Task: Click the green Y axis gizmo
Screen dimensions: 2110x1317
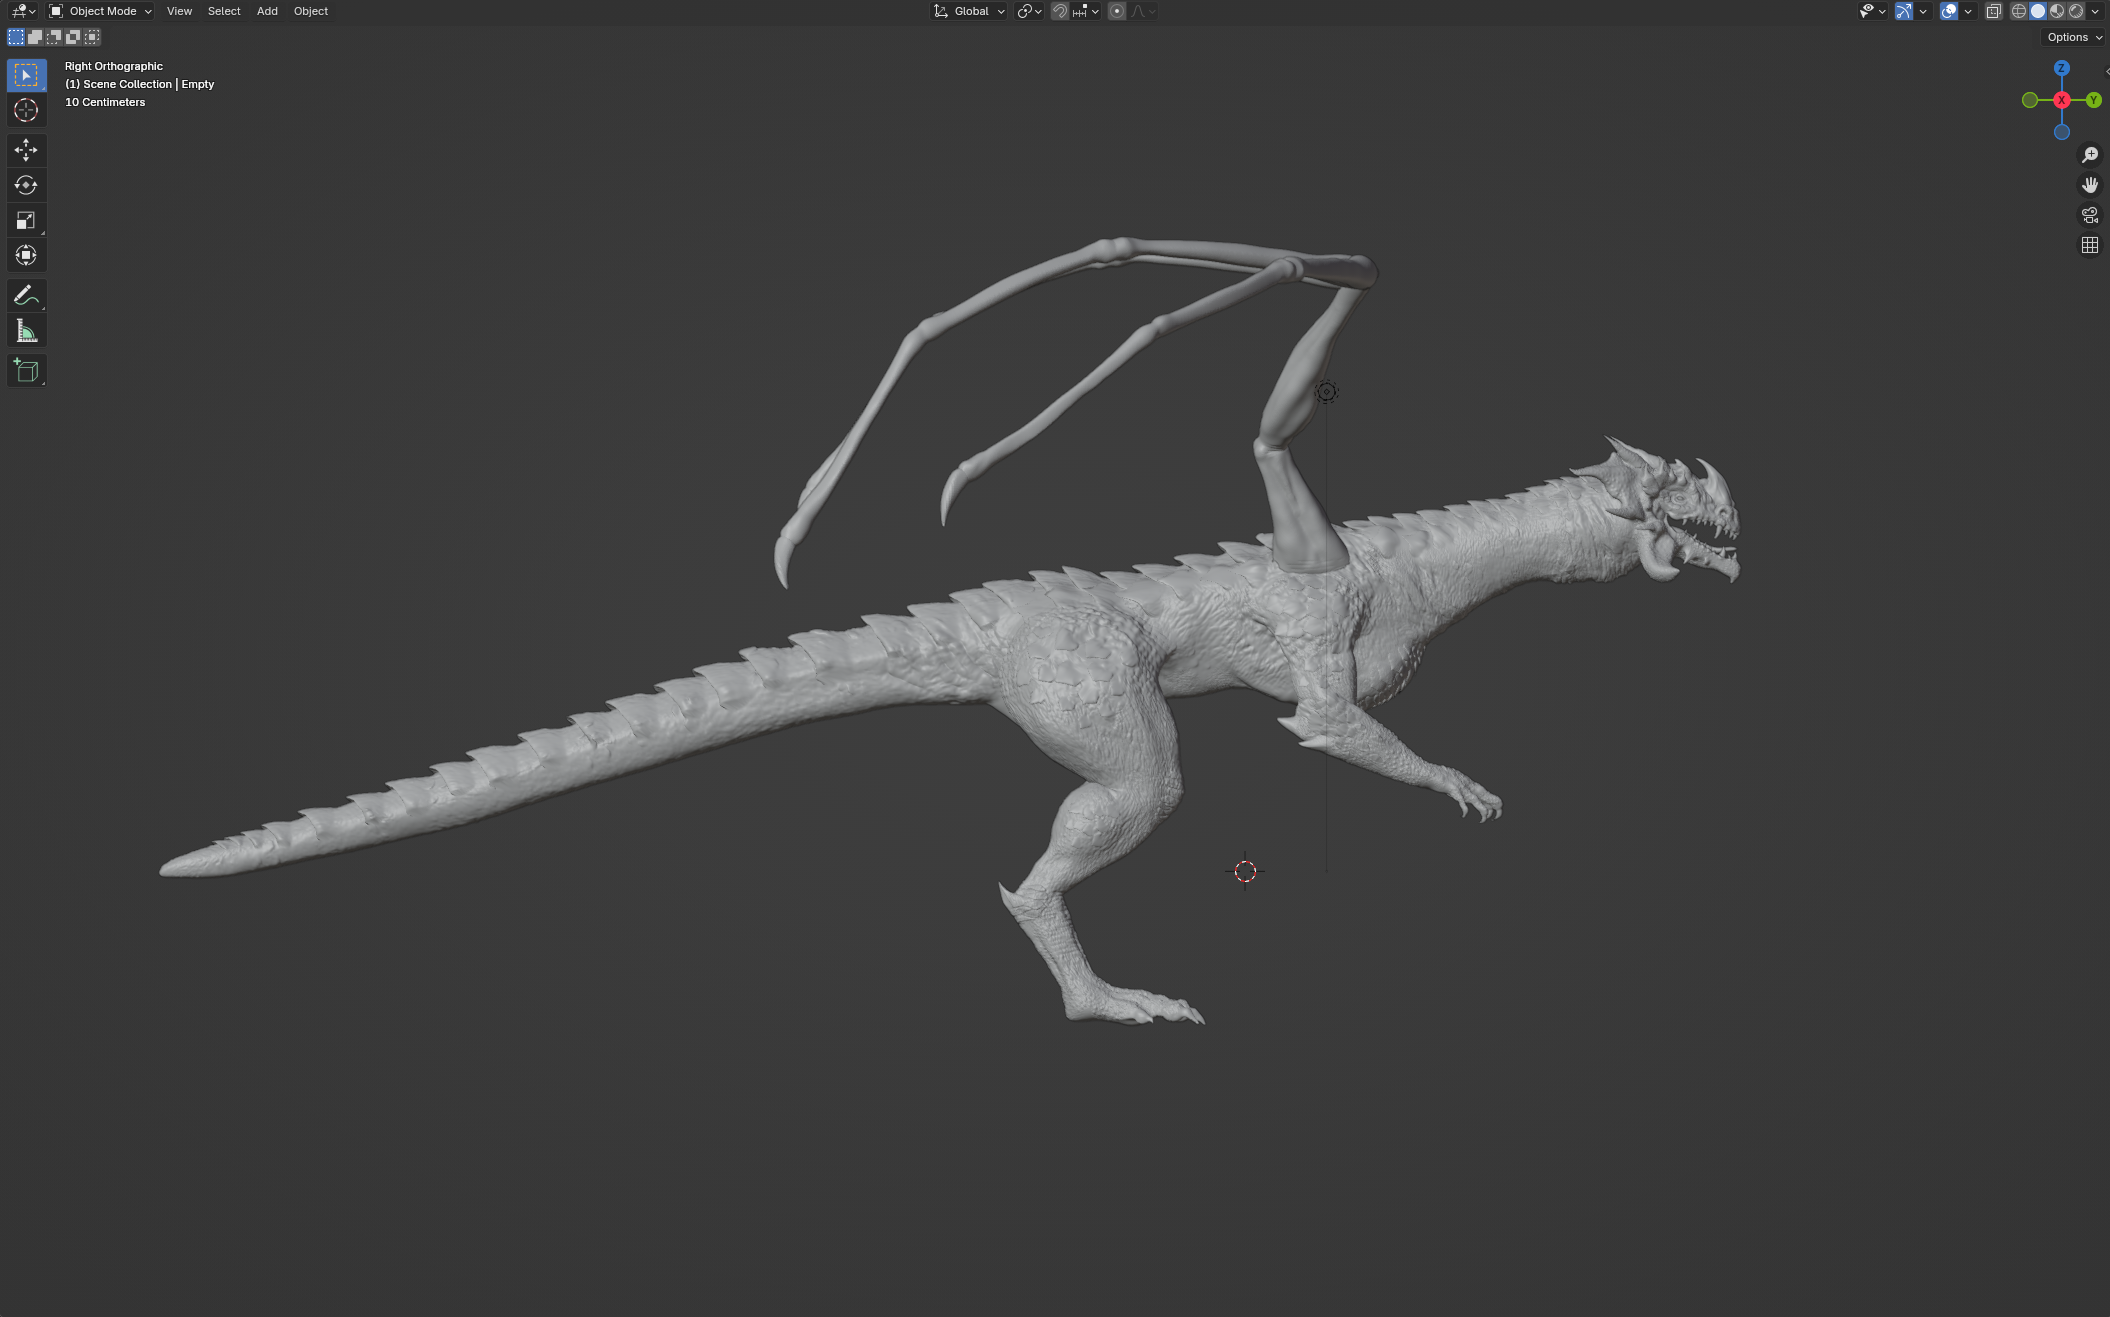Action: coord(2093,100)
